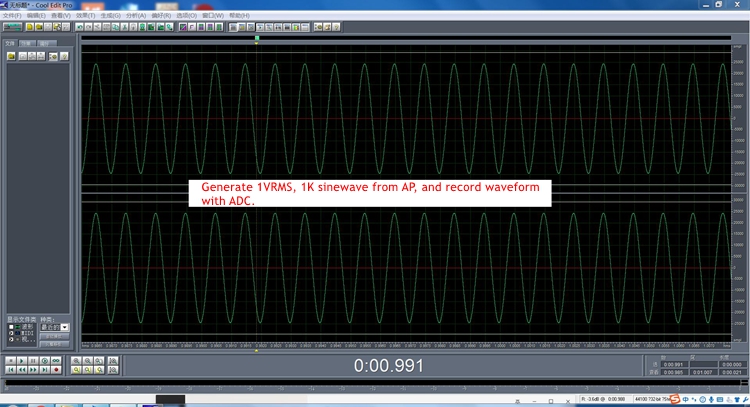Jump to start with Go to Beginning
The height and width of the screenshot is (407, 750).
click(x=9, y=370)
